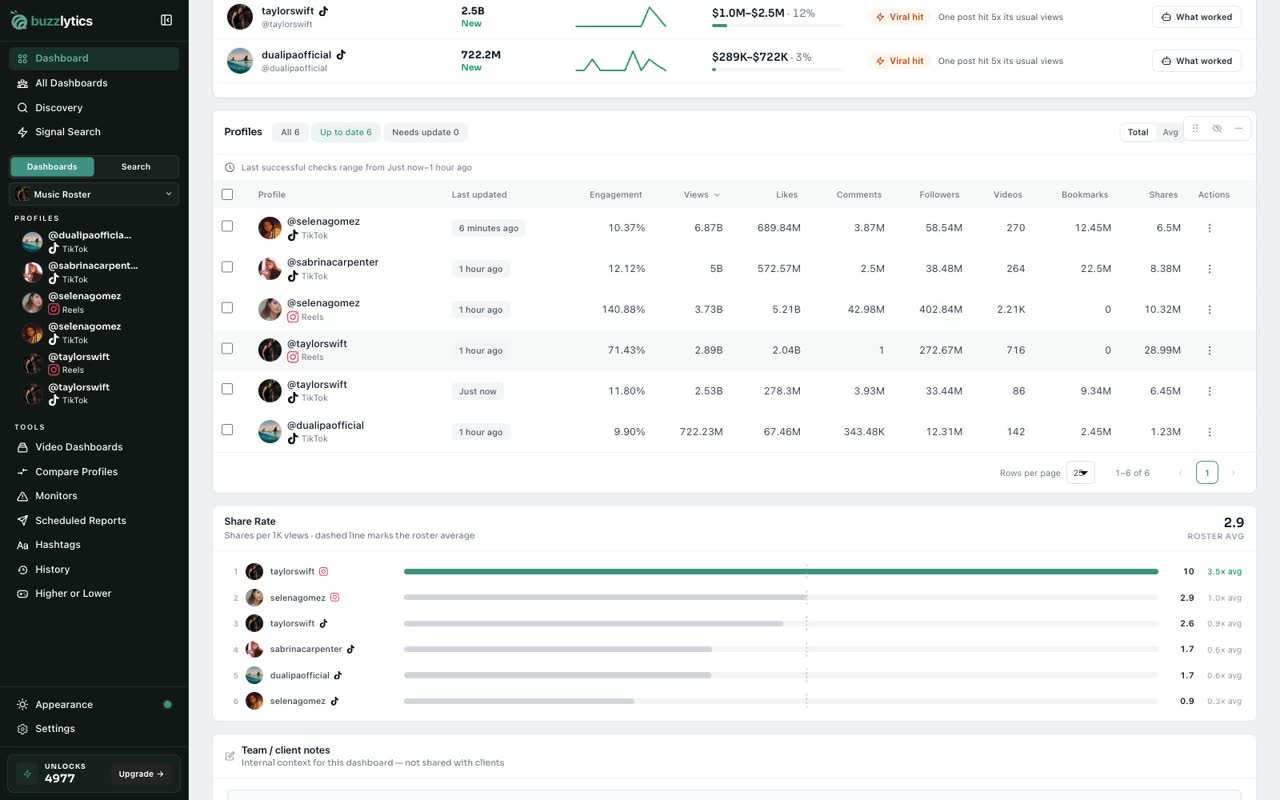This screenshot has height=800, width=1280.
Task: Filter profiles by Up to date 6
Action: click(346, 132)
